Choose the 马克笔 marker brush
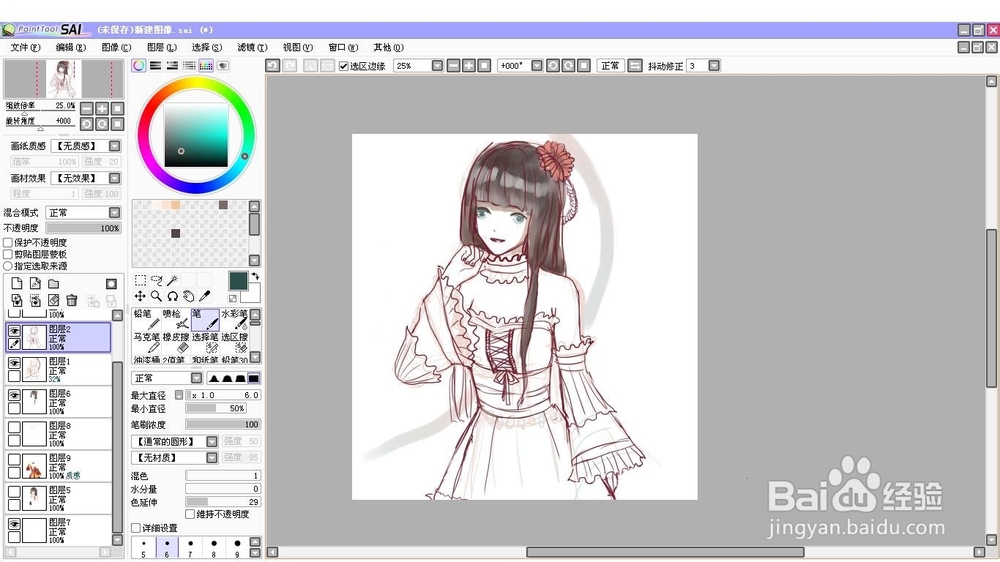This screenshot has height=562, width=1000. click(x=145, y=342)
